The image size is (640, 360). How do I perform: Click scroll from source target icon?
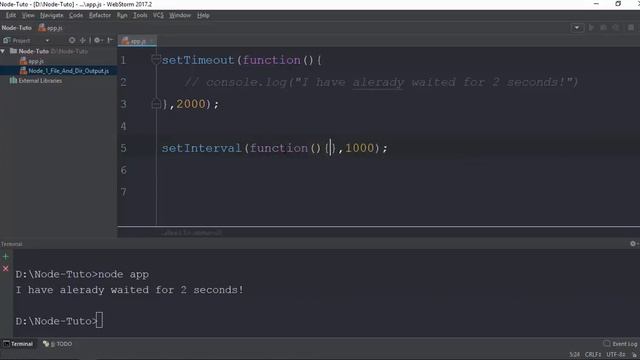coord(72,40)
